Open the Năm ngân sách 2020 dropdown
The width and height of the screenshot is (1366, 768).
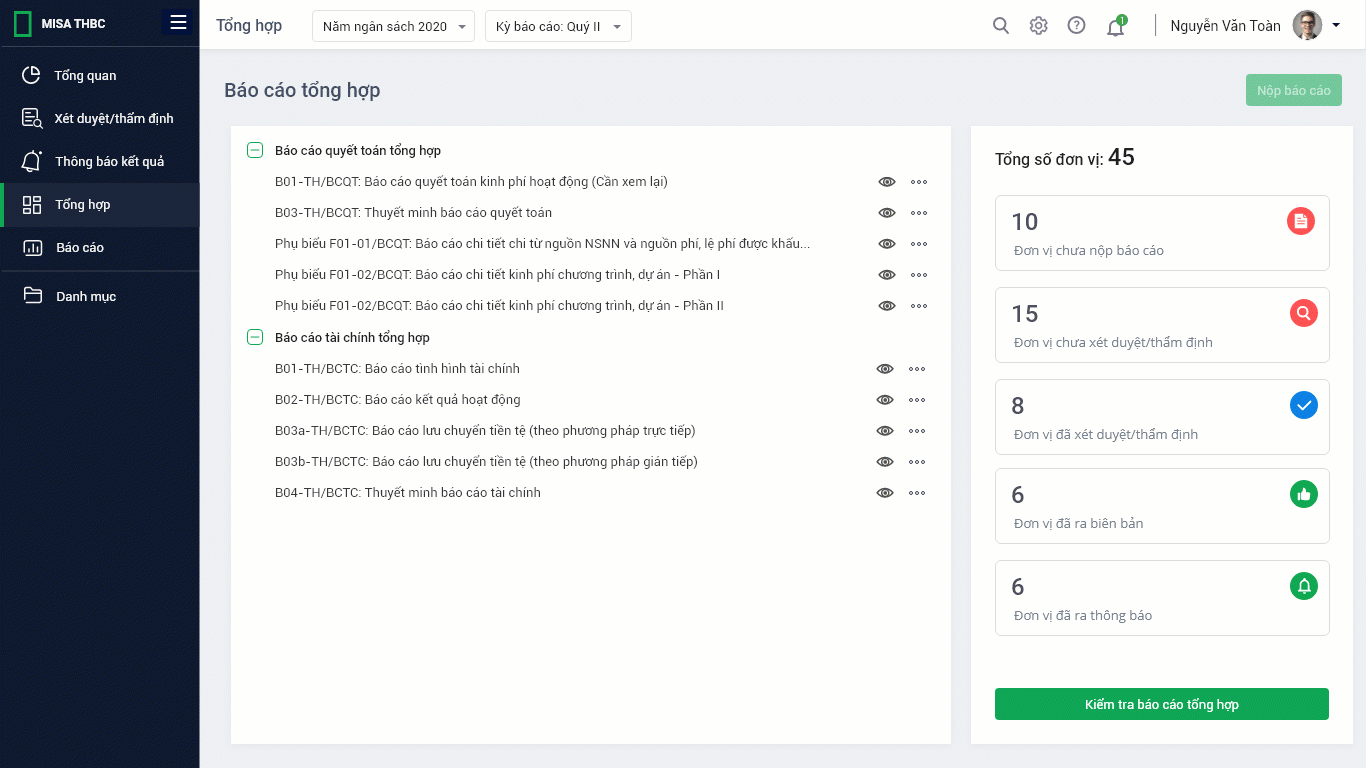(394, 26)
